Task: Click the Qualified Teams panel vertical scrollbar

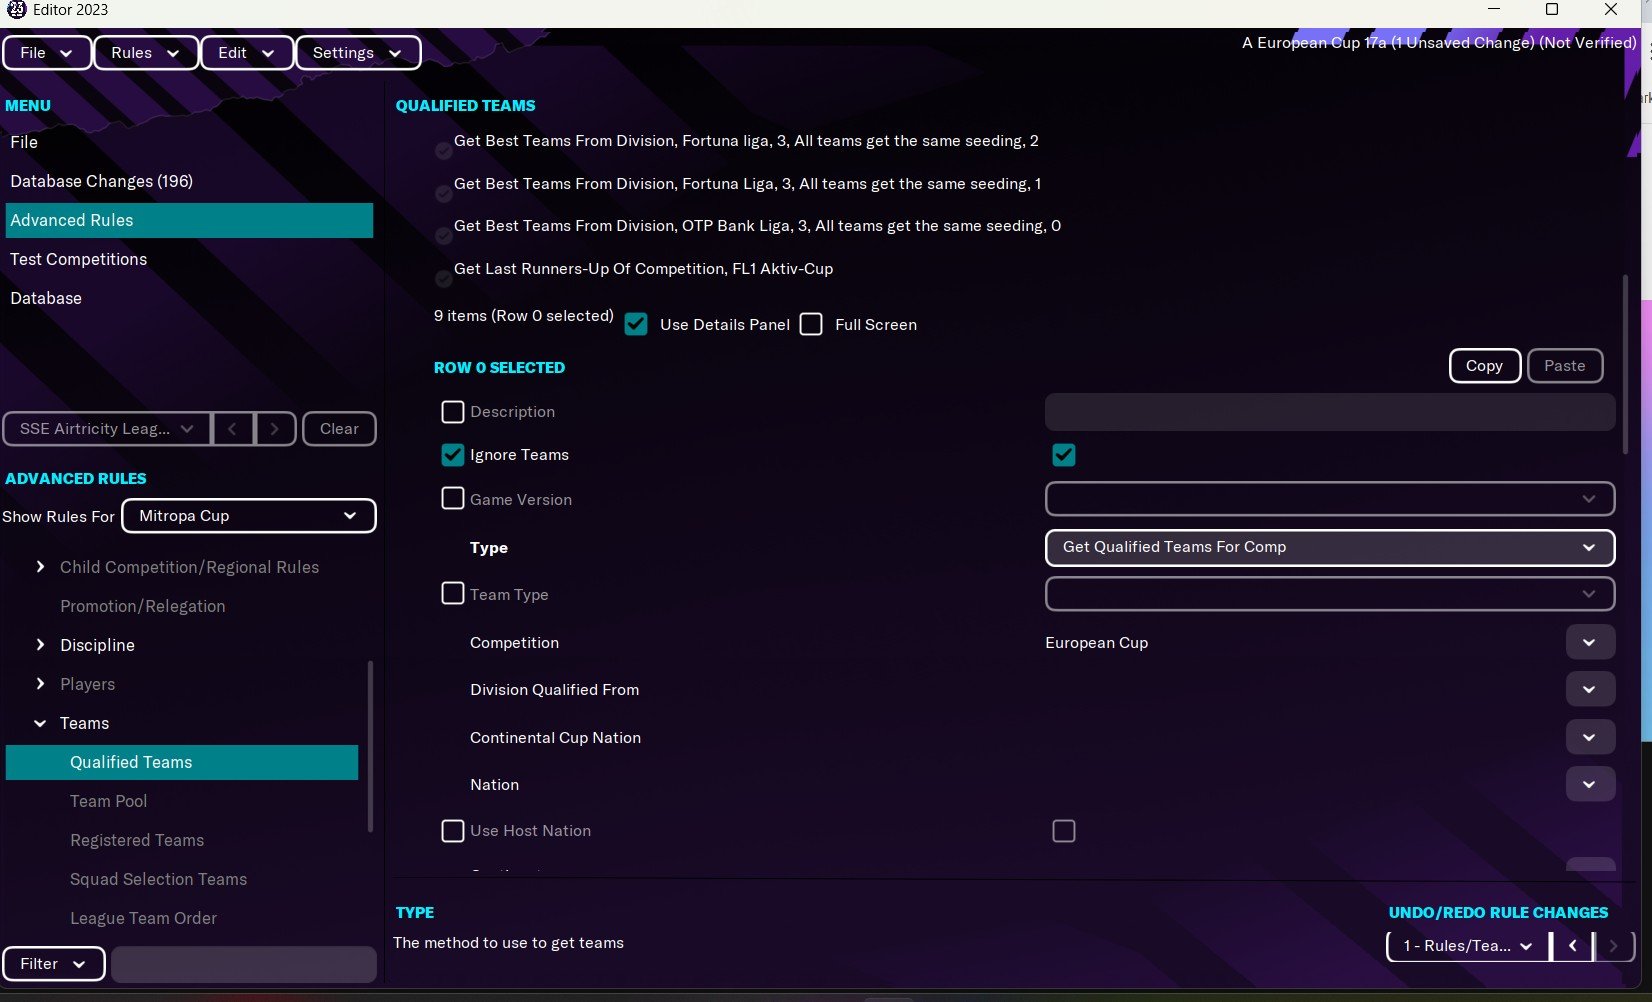Action: 1626,365
